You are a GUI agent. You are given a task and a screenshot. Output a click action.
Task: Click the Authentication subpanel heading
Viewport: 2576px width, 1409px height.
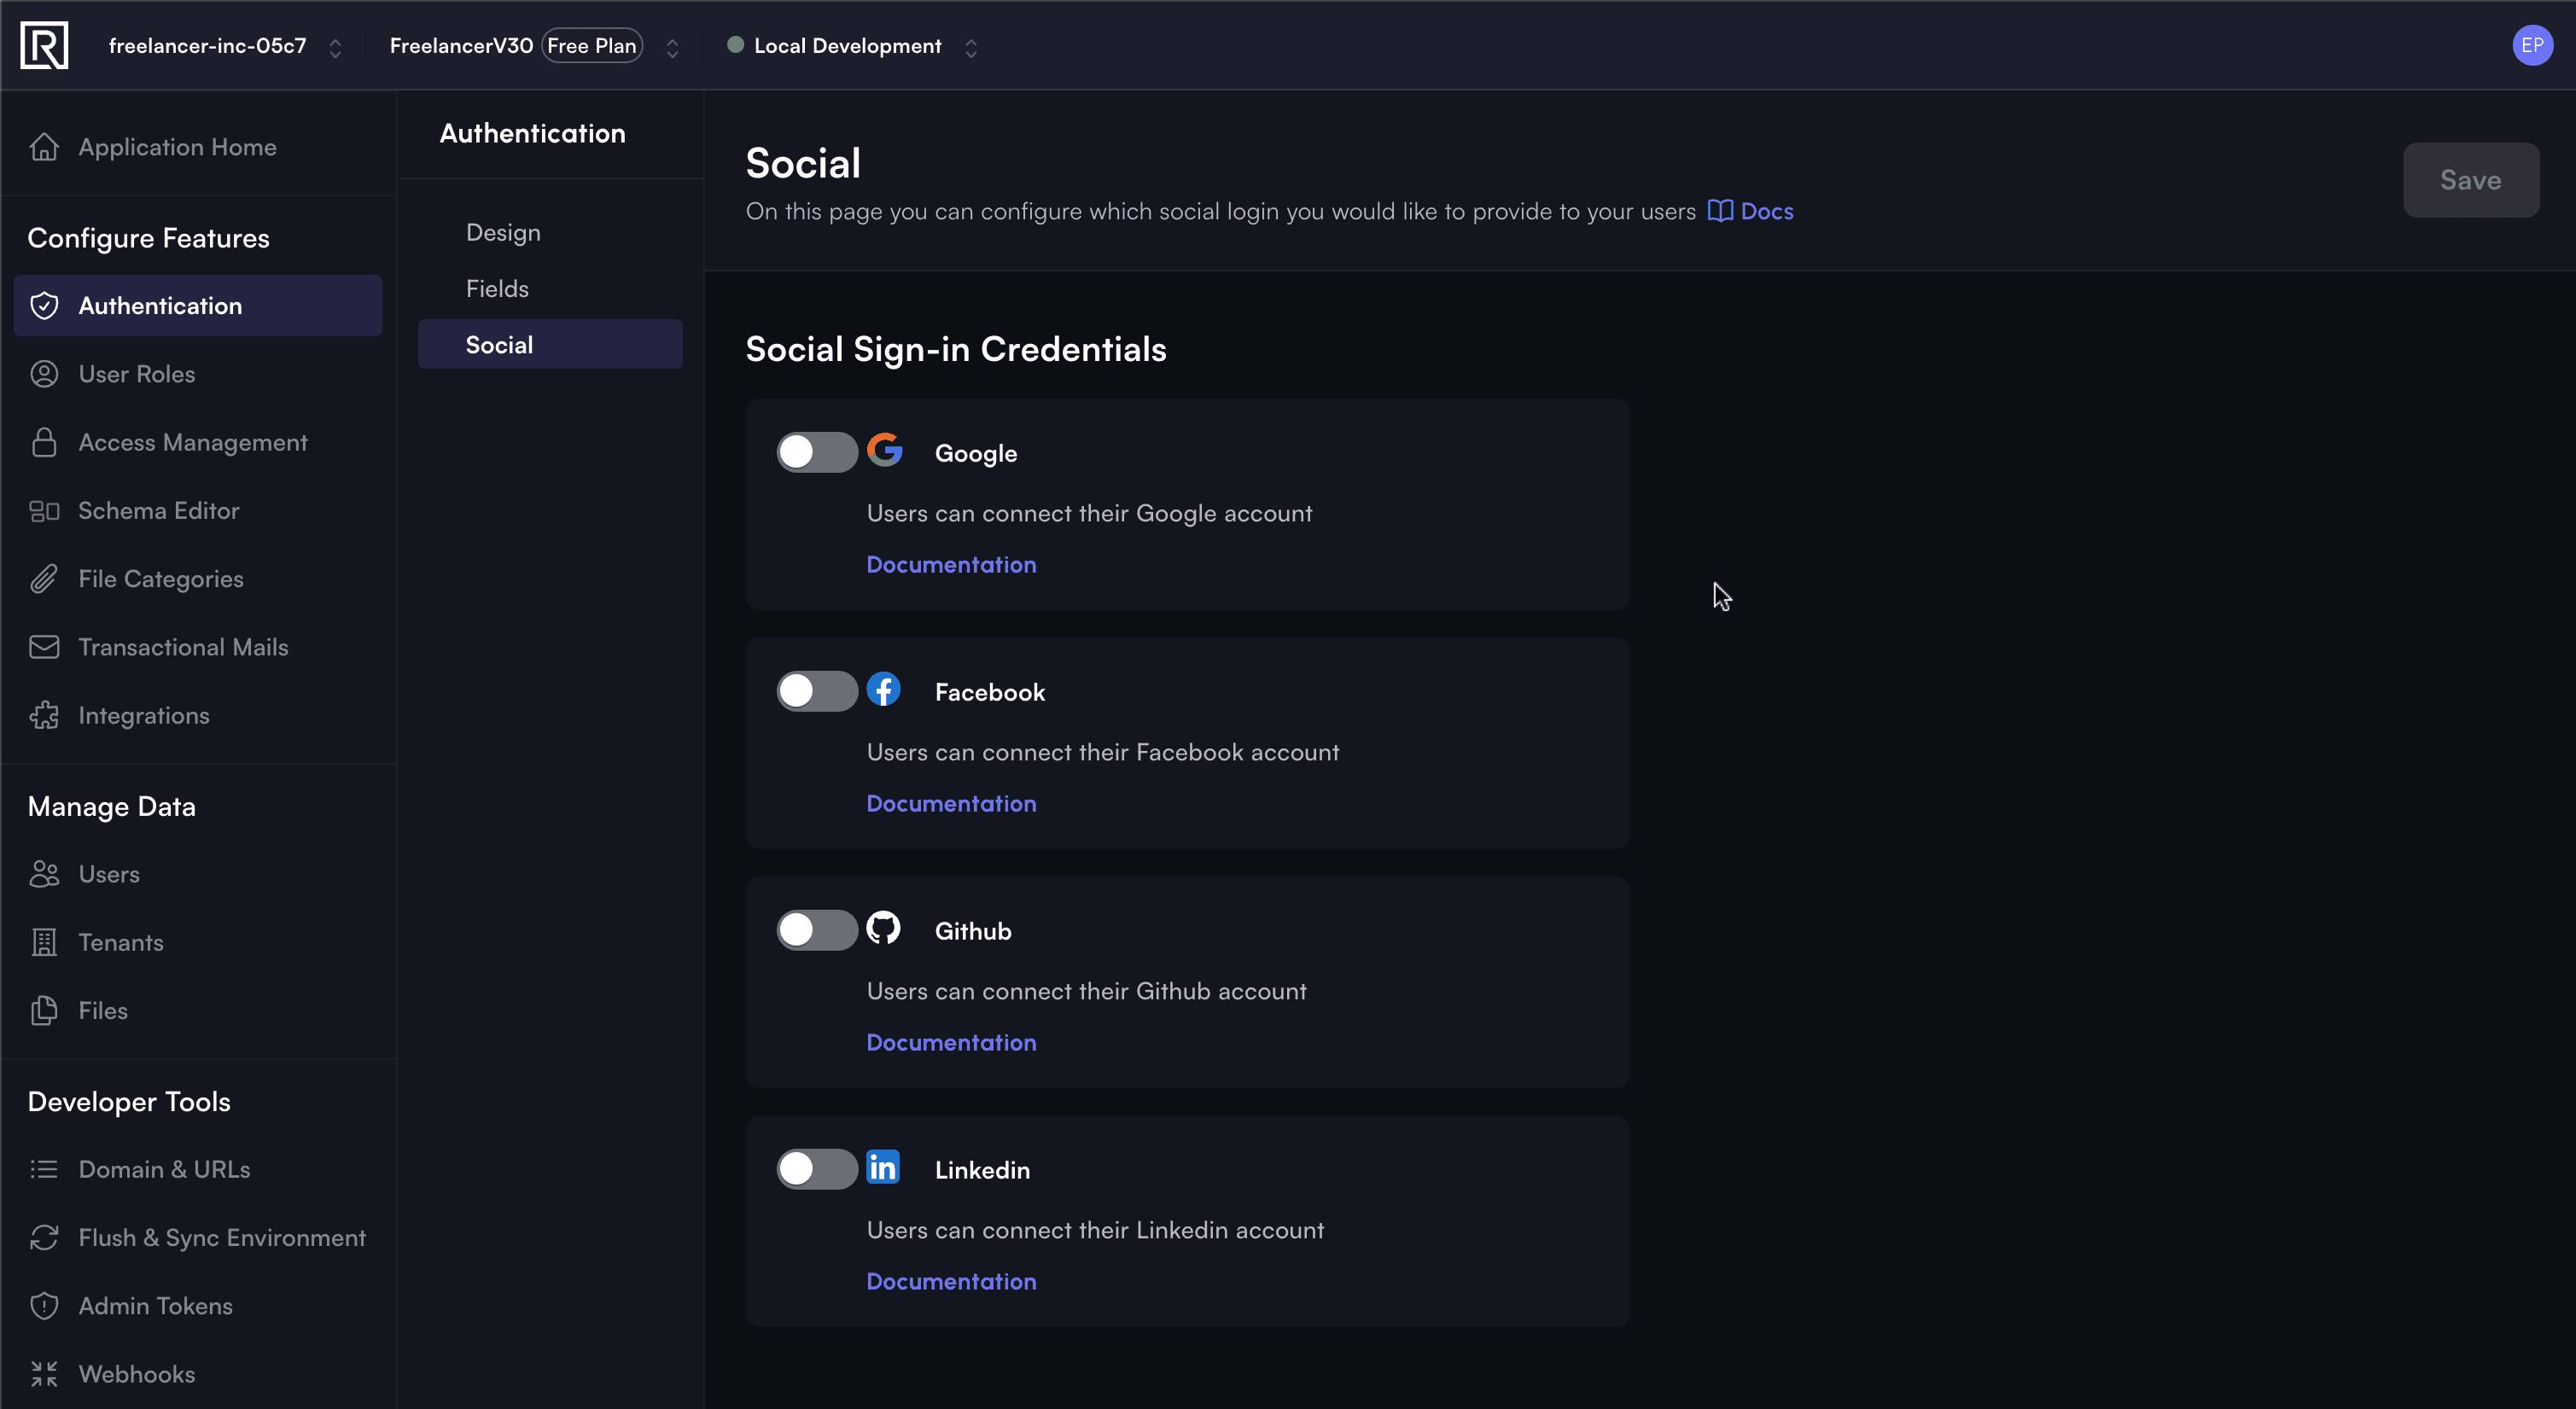pos(532,133)
